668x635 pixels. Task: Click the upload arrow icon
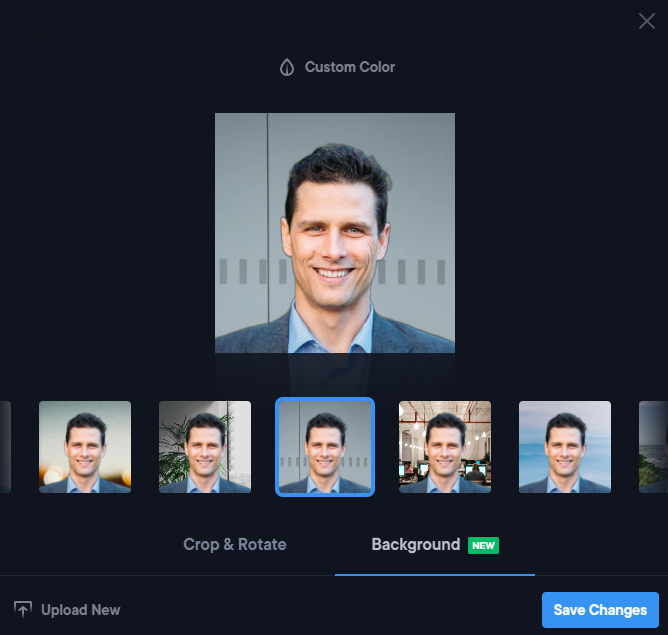click(x=23, y=609)
